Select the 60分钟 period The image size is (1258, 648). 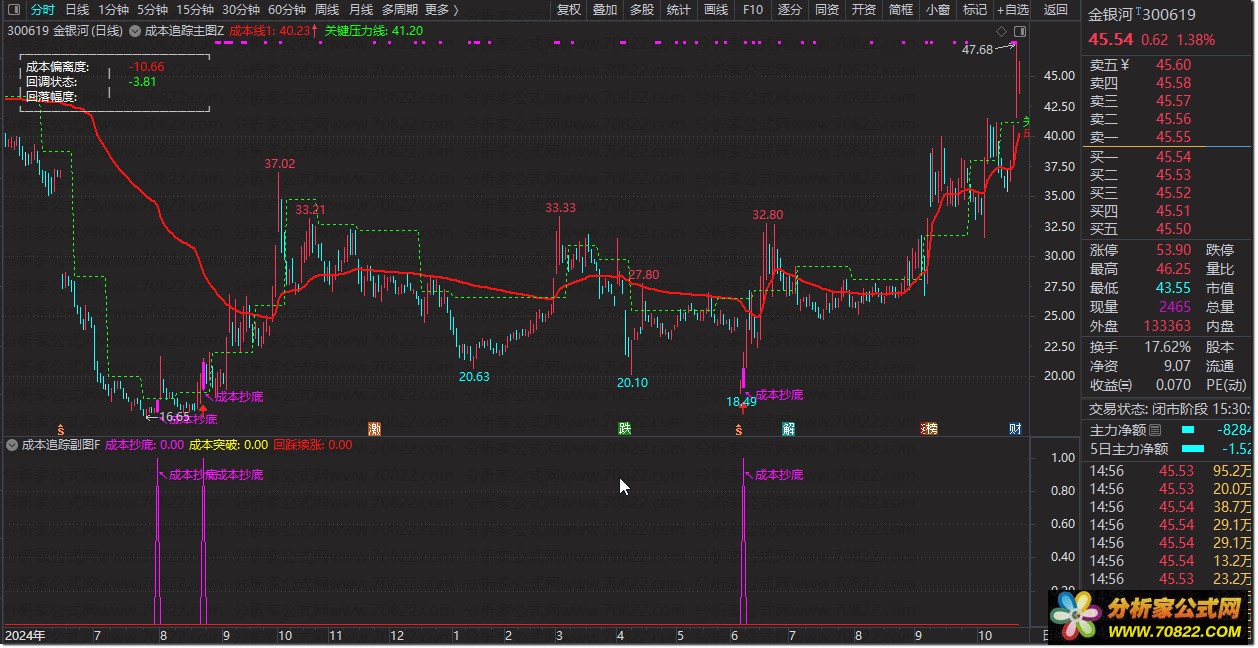(x=287, y=10)
